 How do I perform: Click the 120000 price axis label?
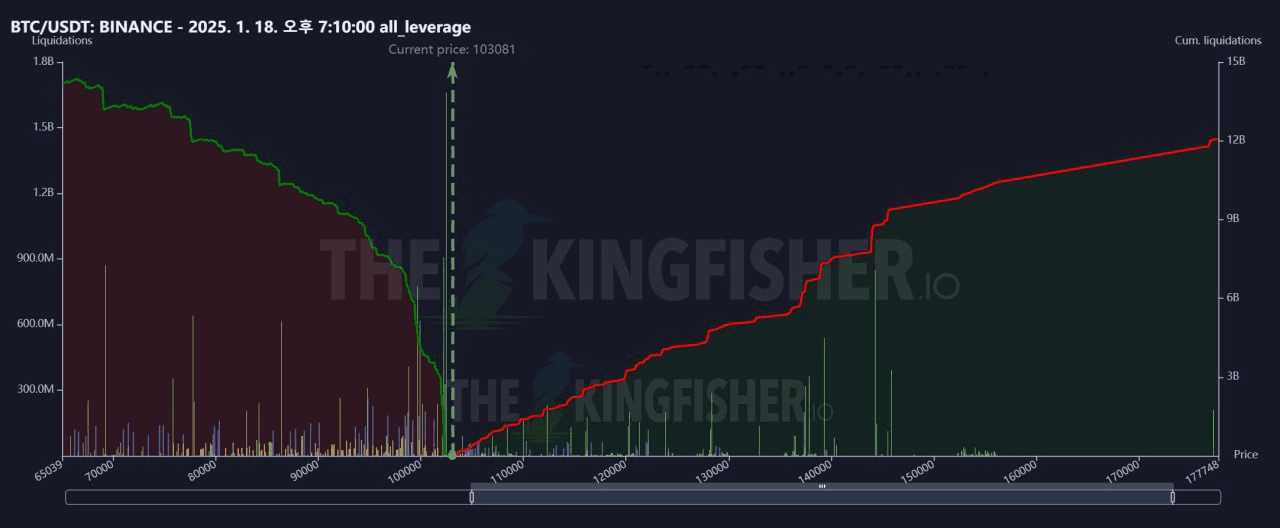(x=610, y=470)
